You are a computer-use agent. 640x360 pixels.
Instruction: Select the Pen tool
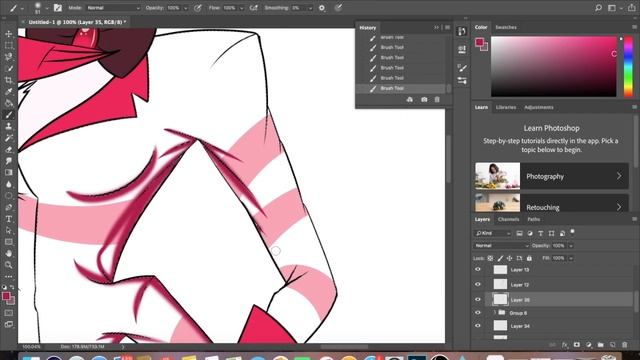[x=9, y=207]
